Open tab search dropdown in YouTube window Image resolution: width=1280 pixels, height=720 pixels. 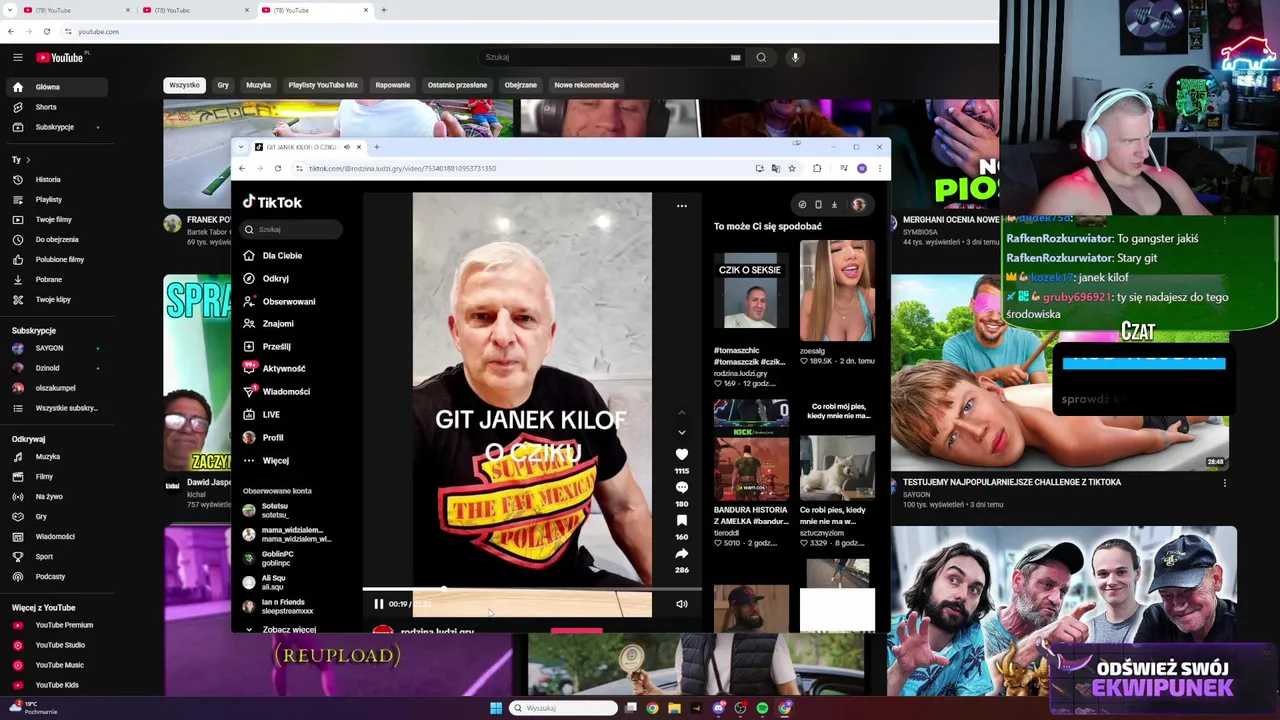[10, 10]
